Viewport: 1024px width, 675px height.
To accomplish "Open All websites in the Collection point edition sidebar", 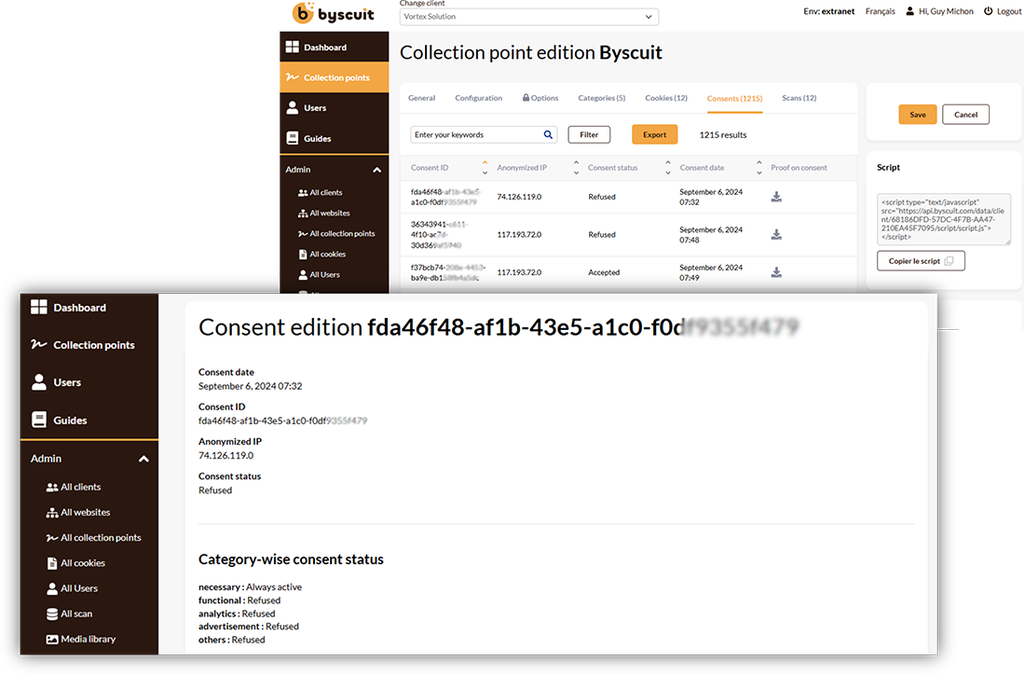I will point(324,213).
